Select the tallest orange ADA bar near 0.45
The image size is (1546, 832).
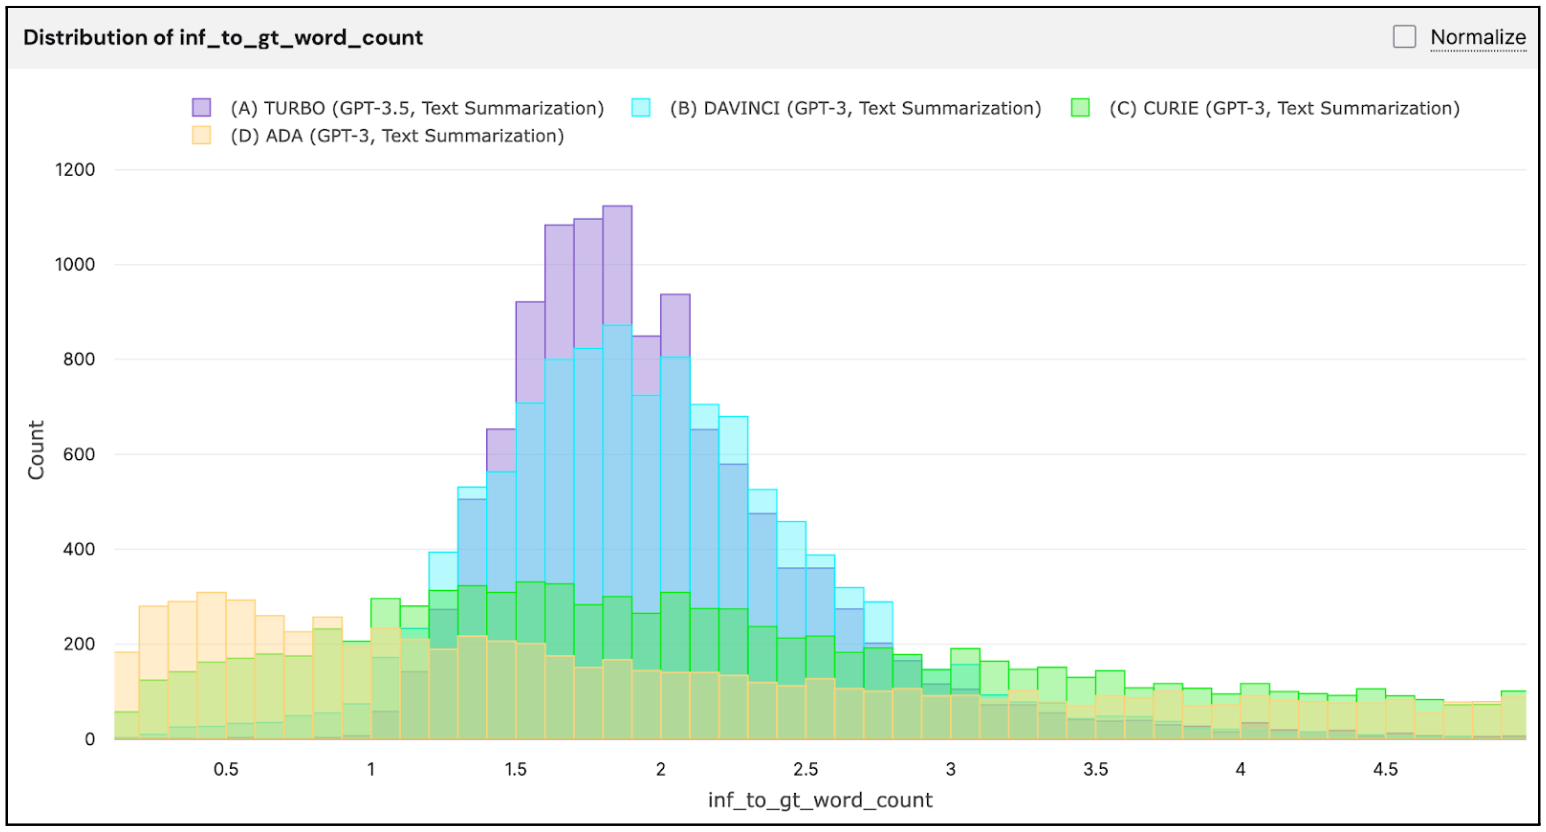(x=211, y=666)
